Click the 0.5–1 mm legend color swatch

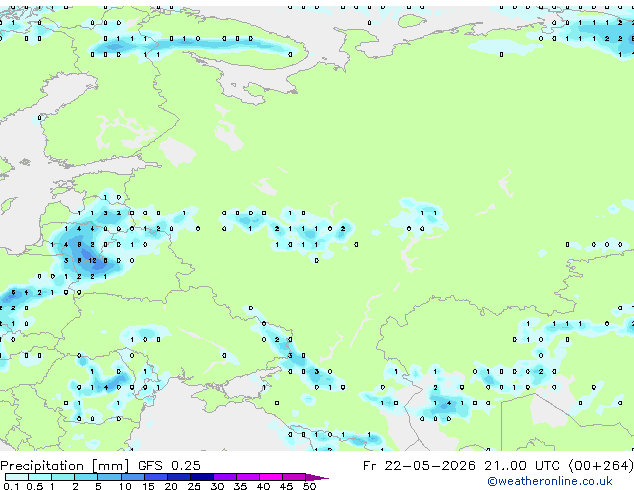(40, 477)
